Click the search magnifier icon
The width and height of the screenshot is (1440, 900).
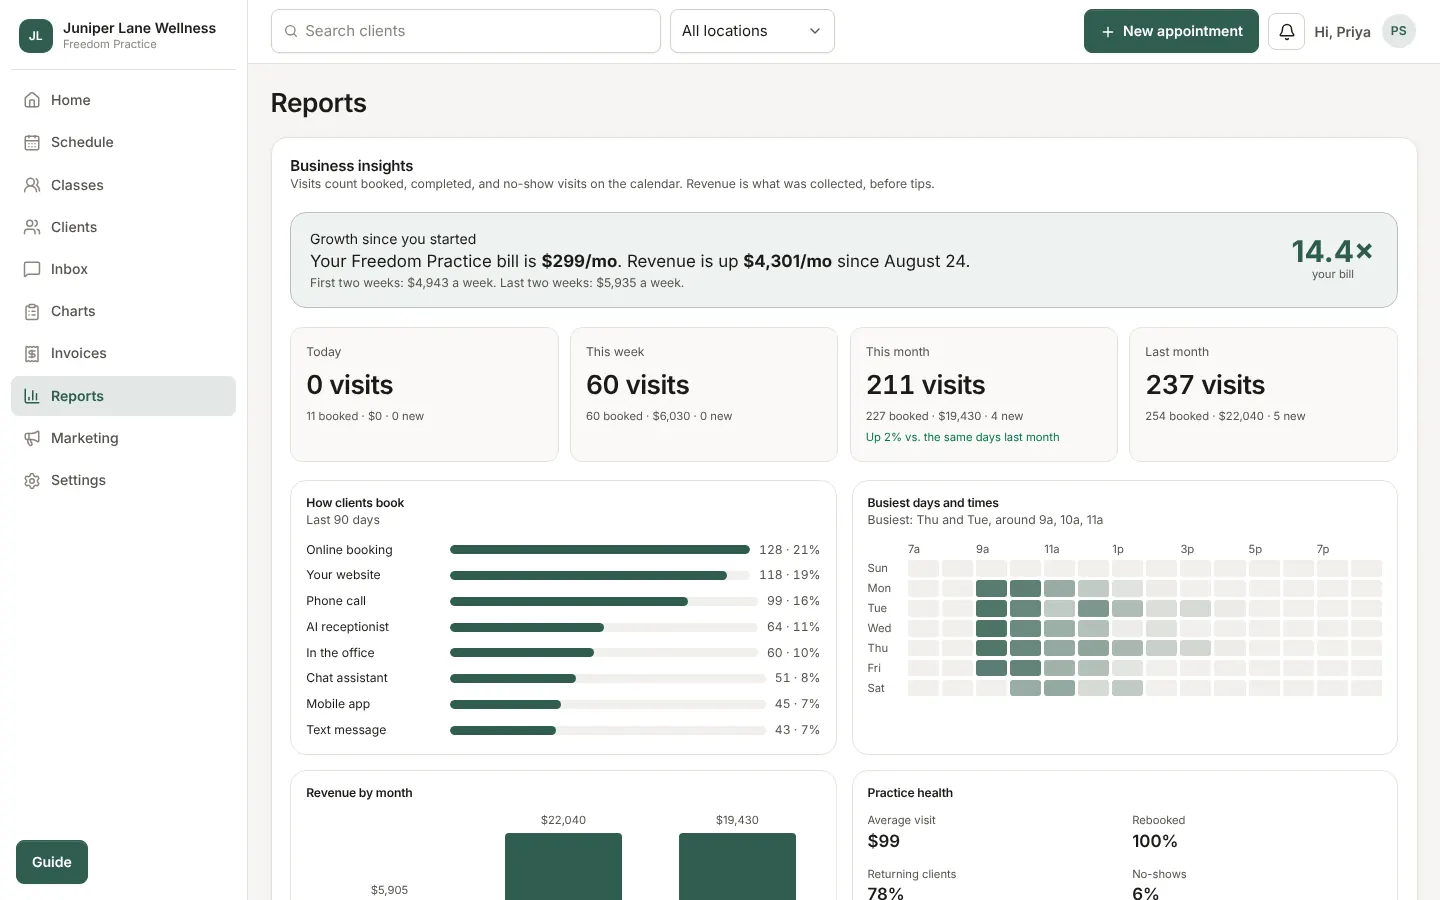point(291,31)
